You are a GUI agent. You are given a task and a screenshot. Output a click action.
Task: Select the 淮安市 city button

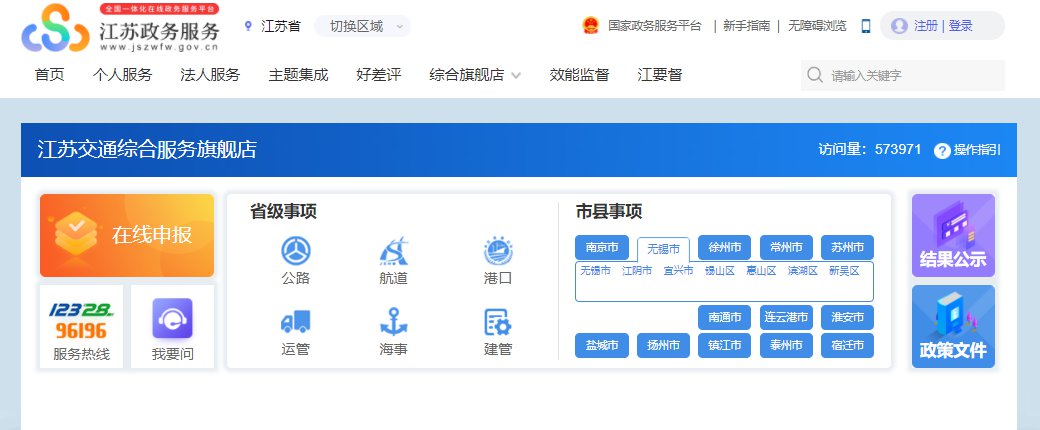pyautogui.click(x=847, y=318)
